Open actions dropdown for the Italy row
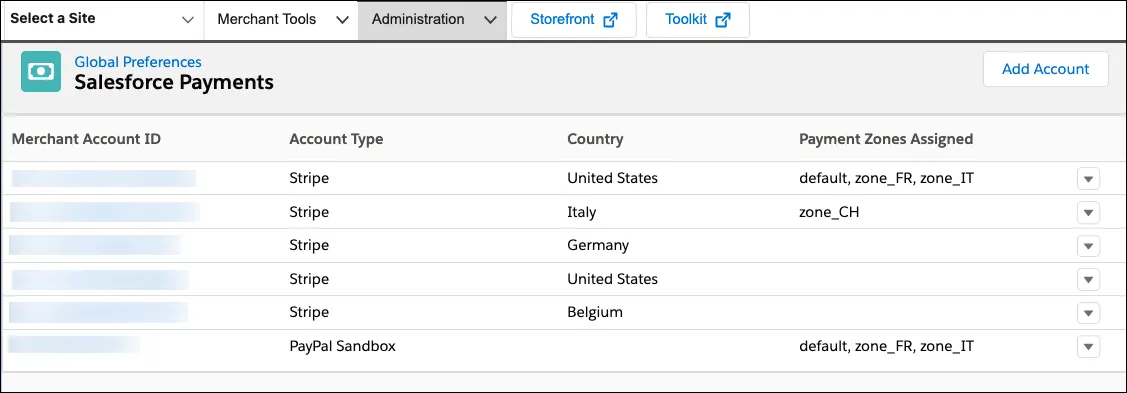1127x393 pixels. pyautogui.click(x=1088, y=212)
